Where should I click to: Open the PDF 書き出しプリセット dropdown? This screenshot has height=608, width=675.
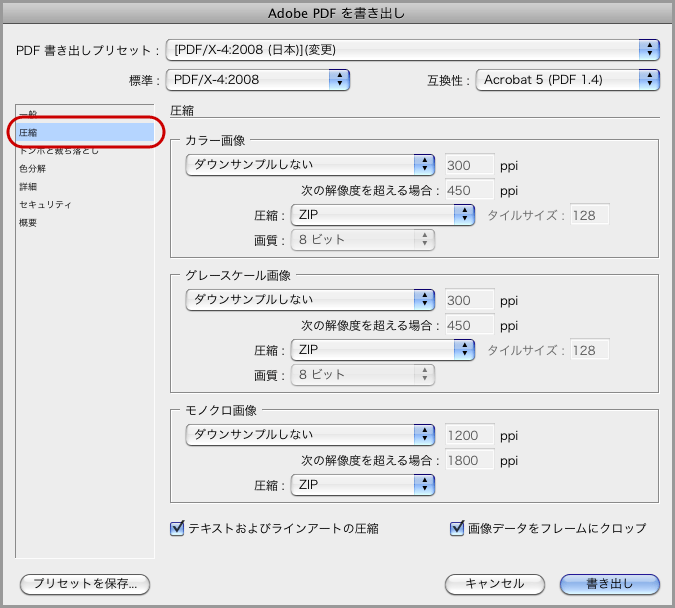[412, 50]
